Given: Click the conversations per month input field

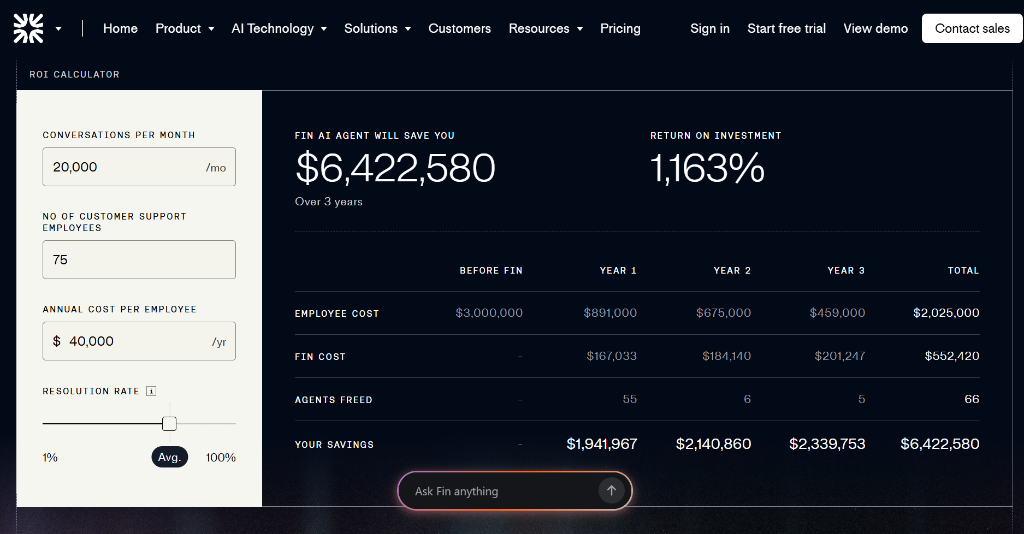Looking at the screenshot, I should 139,166.
